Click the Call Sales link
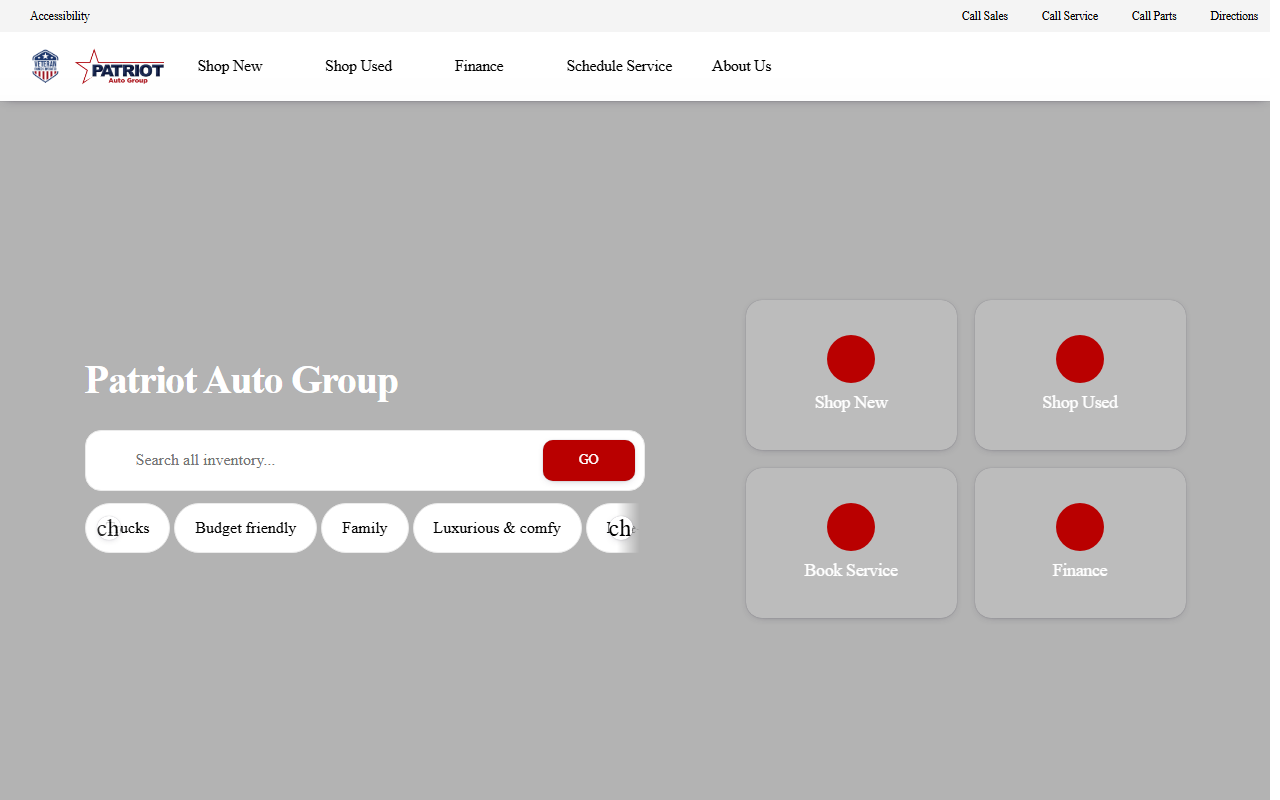The height and width of the screenshot is (800, 1280). pos(985,16)
